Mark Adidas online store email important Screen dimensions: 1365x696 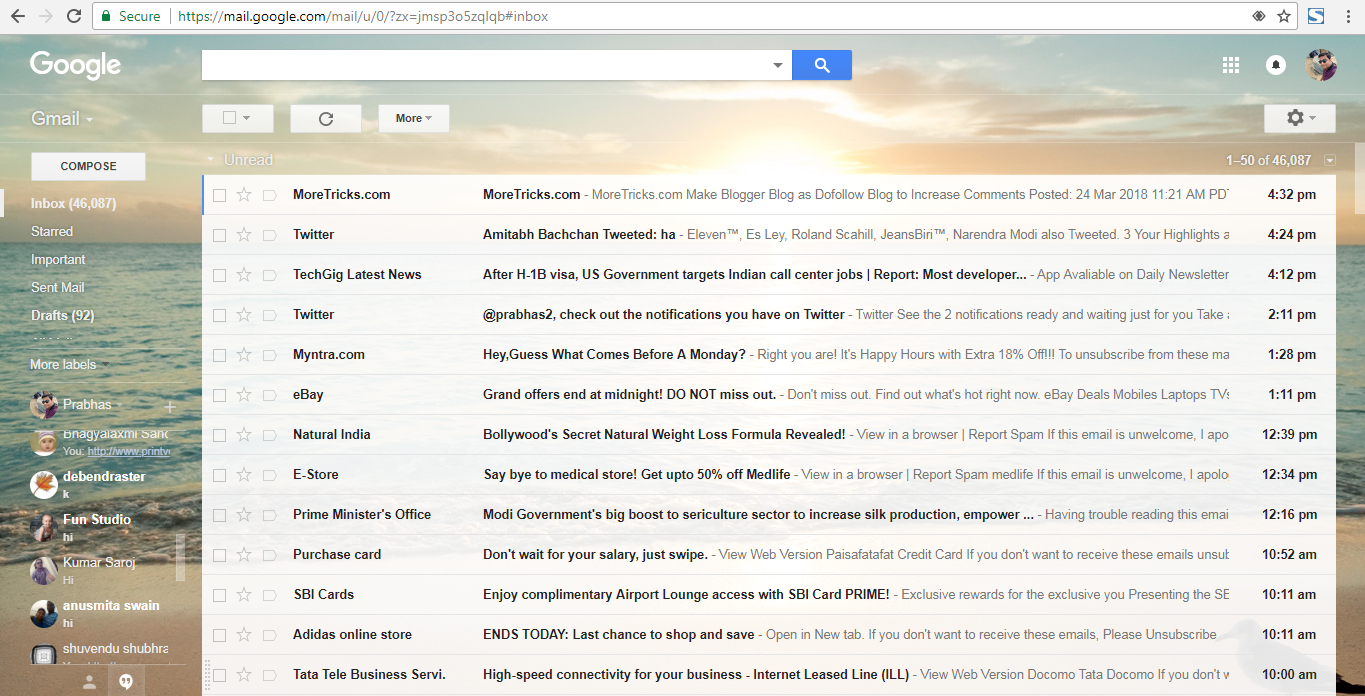pos(269,635)
